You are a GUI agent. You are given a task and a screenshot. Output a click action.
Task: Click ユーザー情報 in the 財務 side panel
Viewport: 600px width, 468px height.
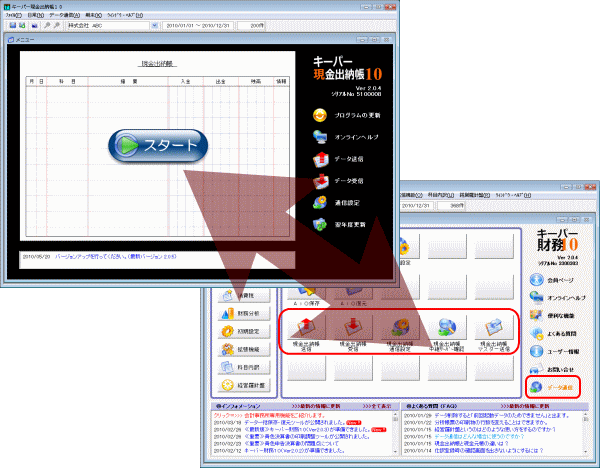coord(554,351)
